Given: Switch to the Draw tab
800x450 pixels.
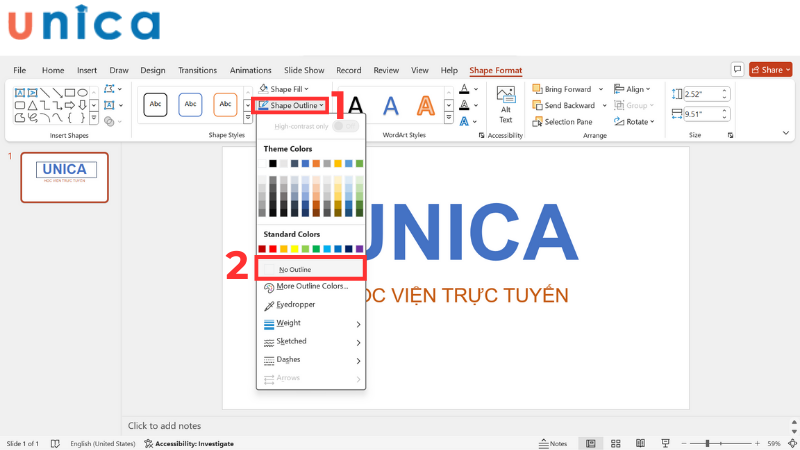Looking at the screenshot, I should [x=119, y=70].
